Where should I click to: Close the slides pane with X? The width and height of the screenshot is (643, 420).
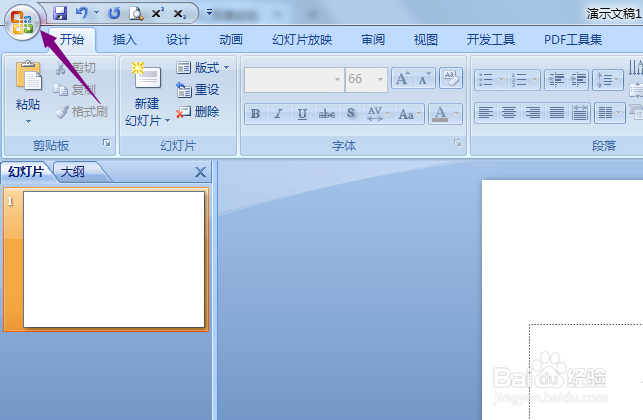point(200,172)
